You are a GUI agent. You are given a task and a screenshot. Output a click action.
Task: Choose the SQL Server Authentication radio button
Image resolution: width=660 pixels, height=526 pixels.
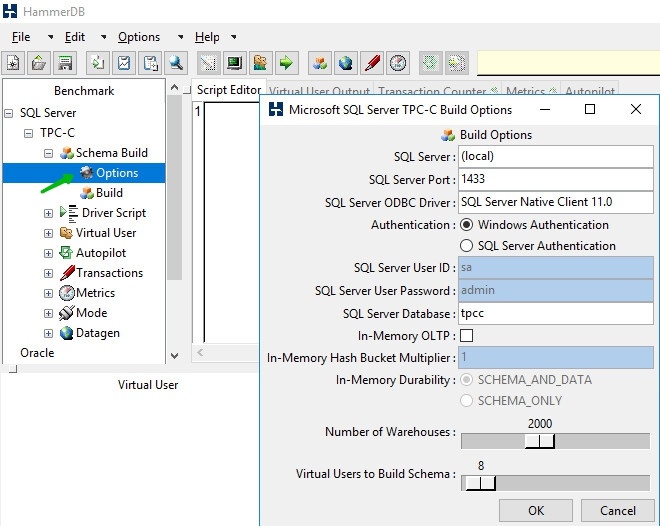[x=466, y=246]
